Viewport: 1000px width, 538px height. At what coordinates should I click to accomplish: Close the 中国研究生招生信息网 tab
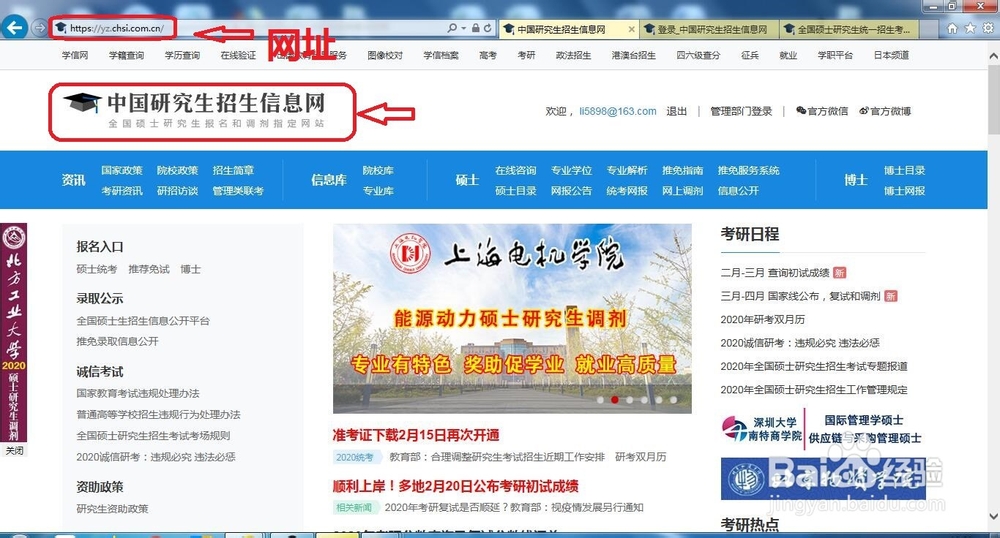631,29
